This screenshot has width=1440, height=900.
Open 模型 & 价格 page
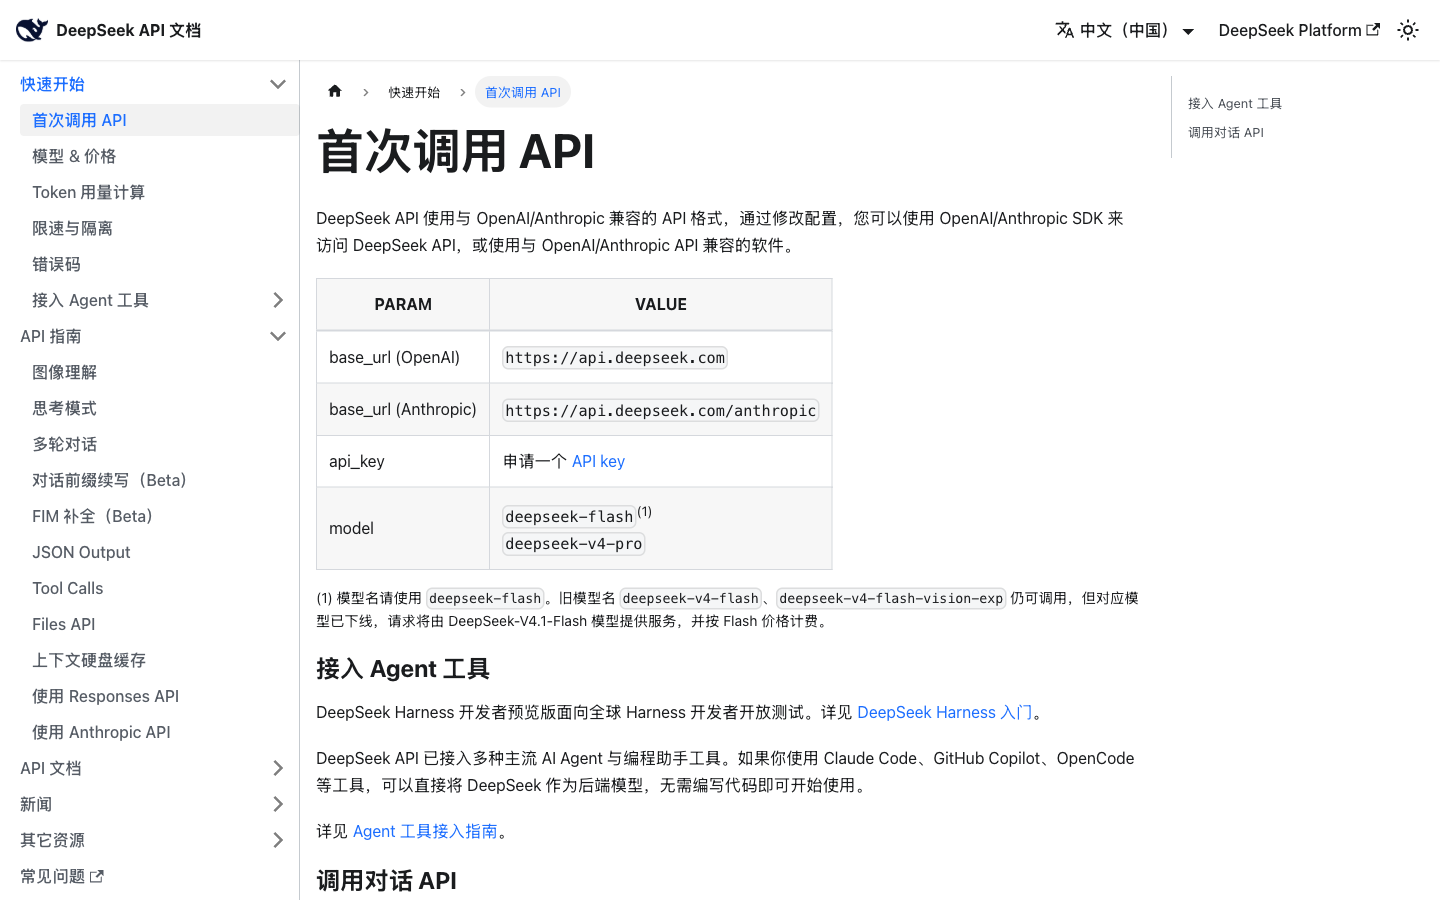(159, 156)
